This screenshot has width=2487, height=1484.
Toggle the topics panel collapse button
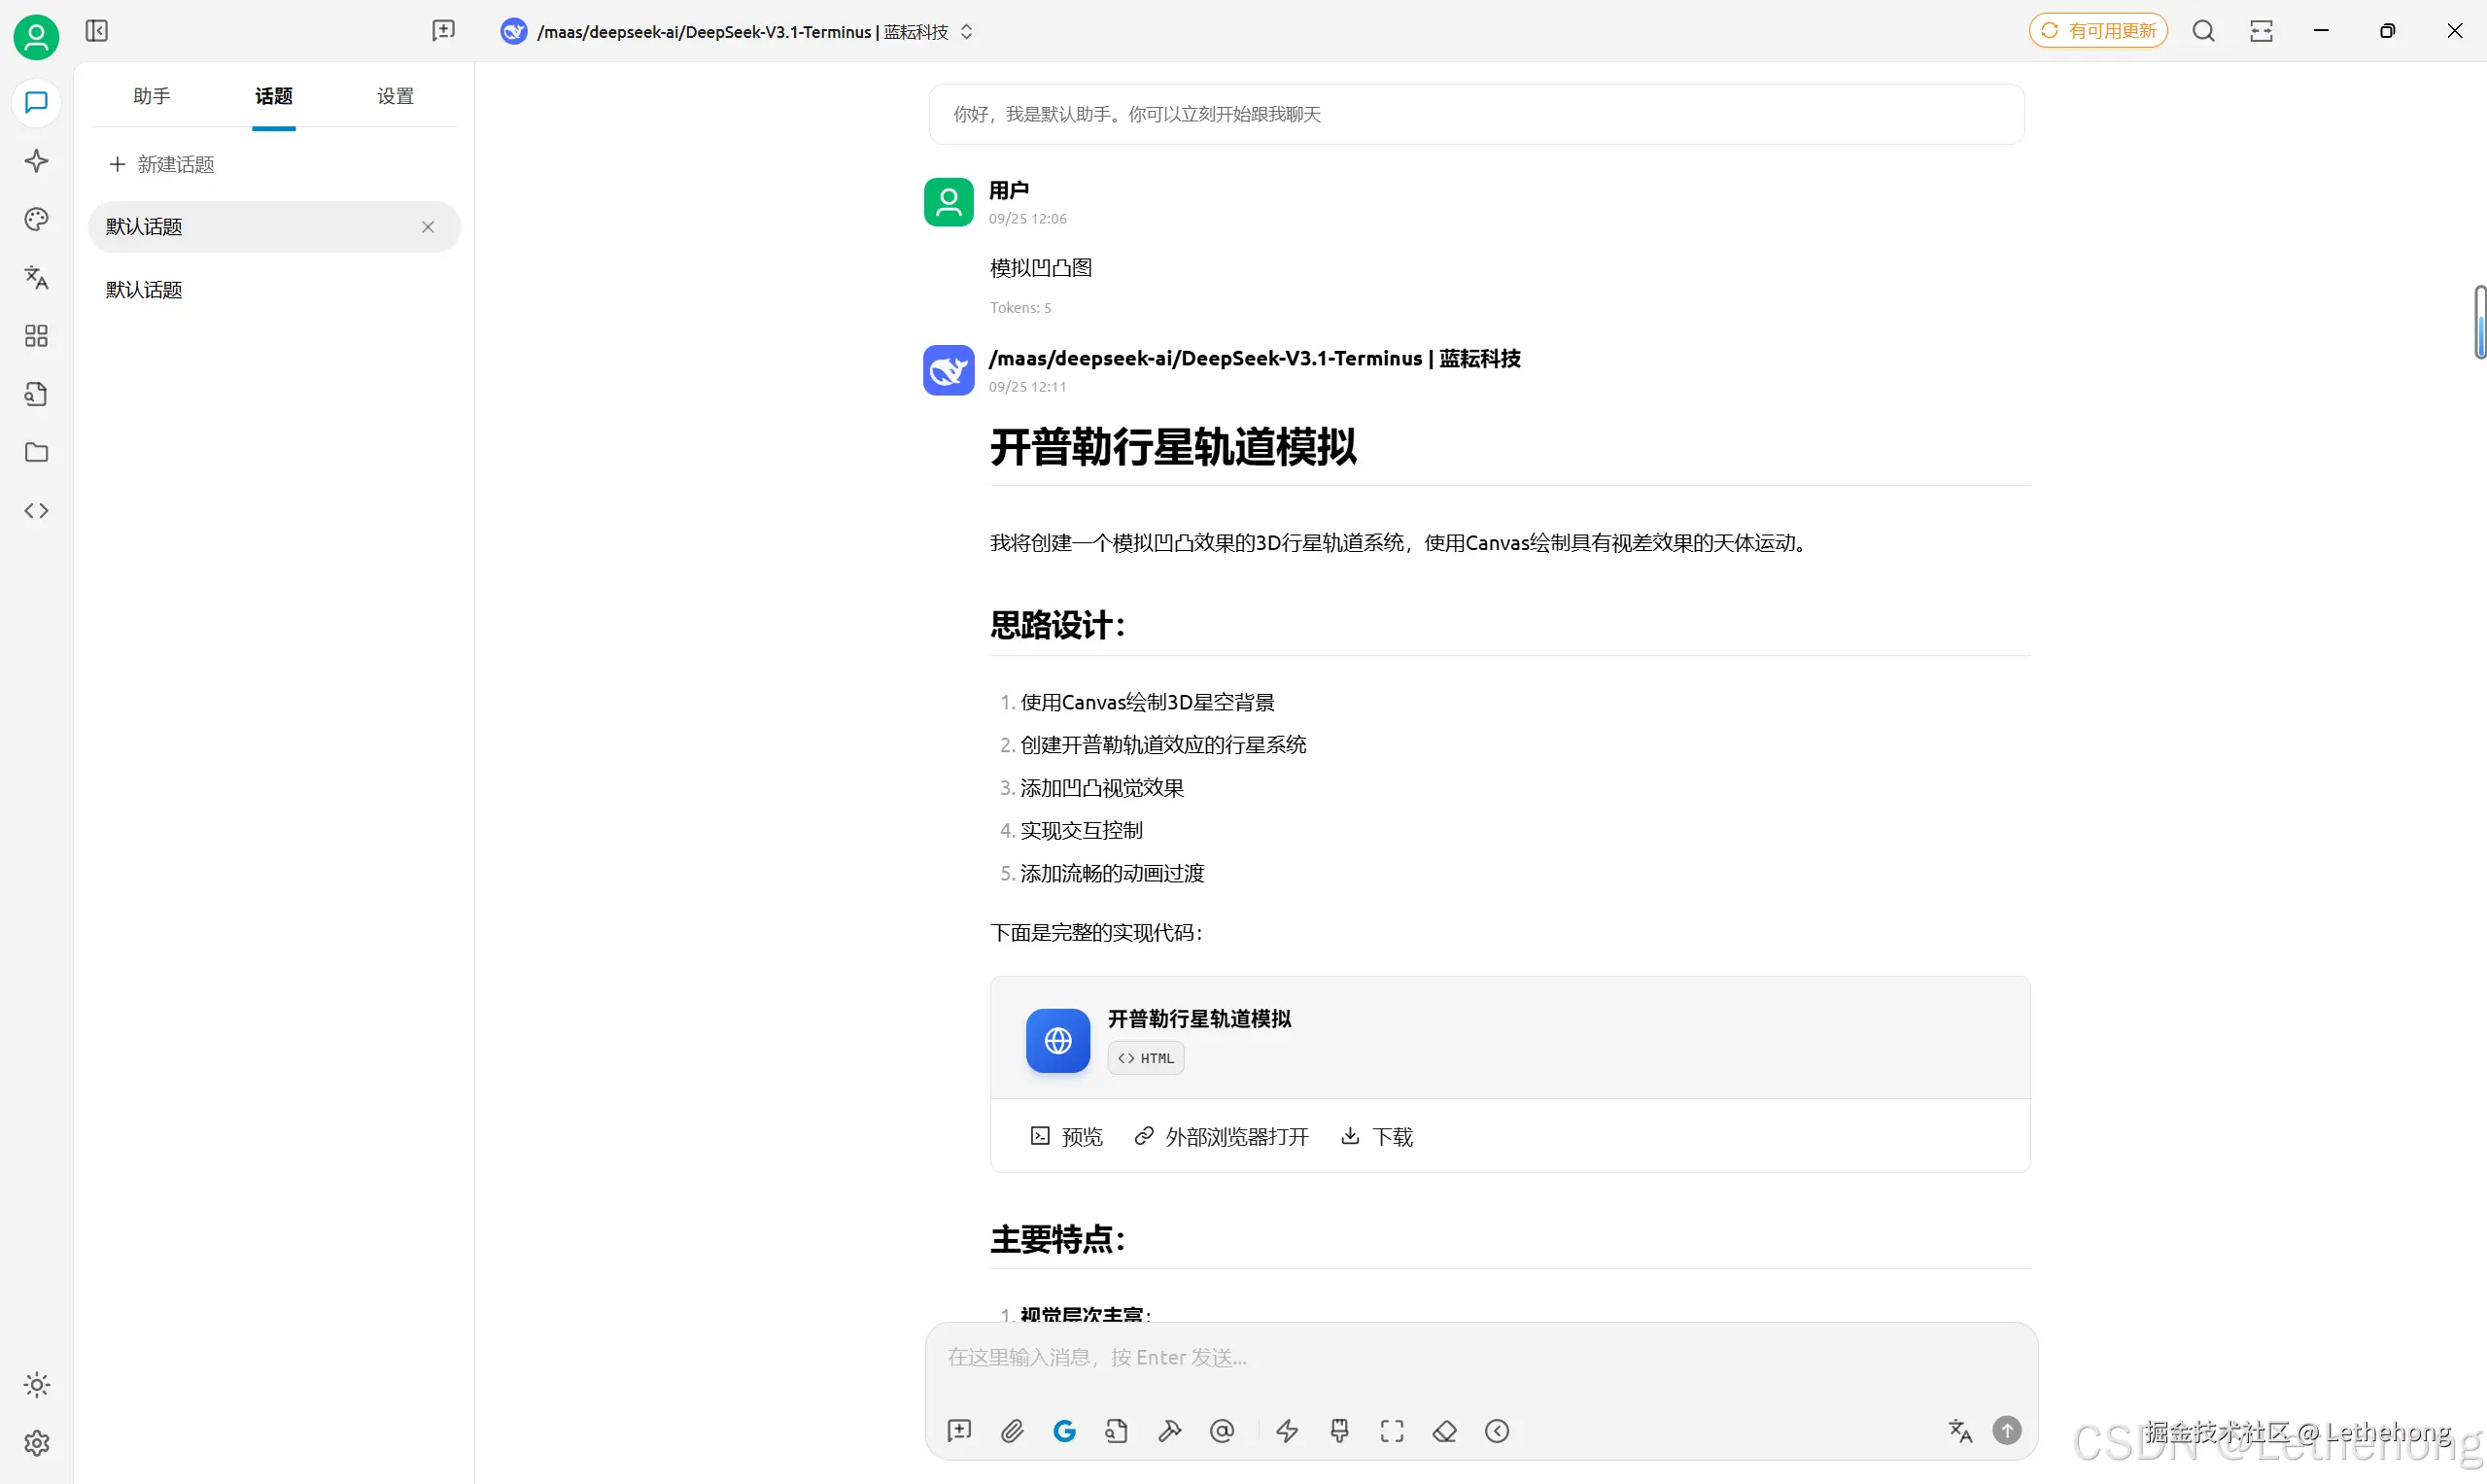tap(96, 31)
